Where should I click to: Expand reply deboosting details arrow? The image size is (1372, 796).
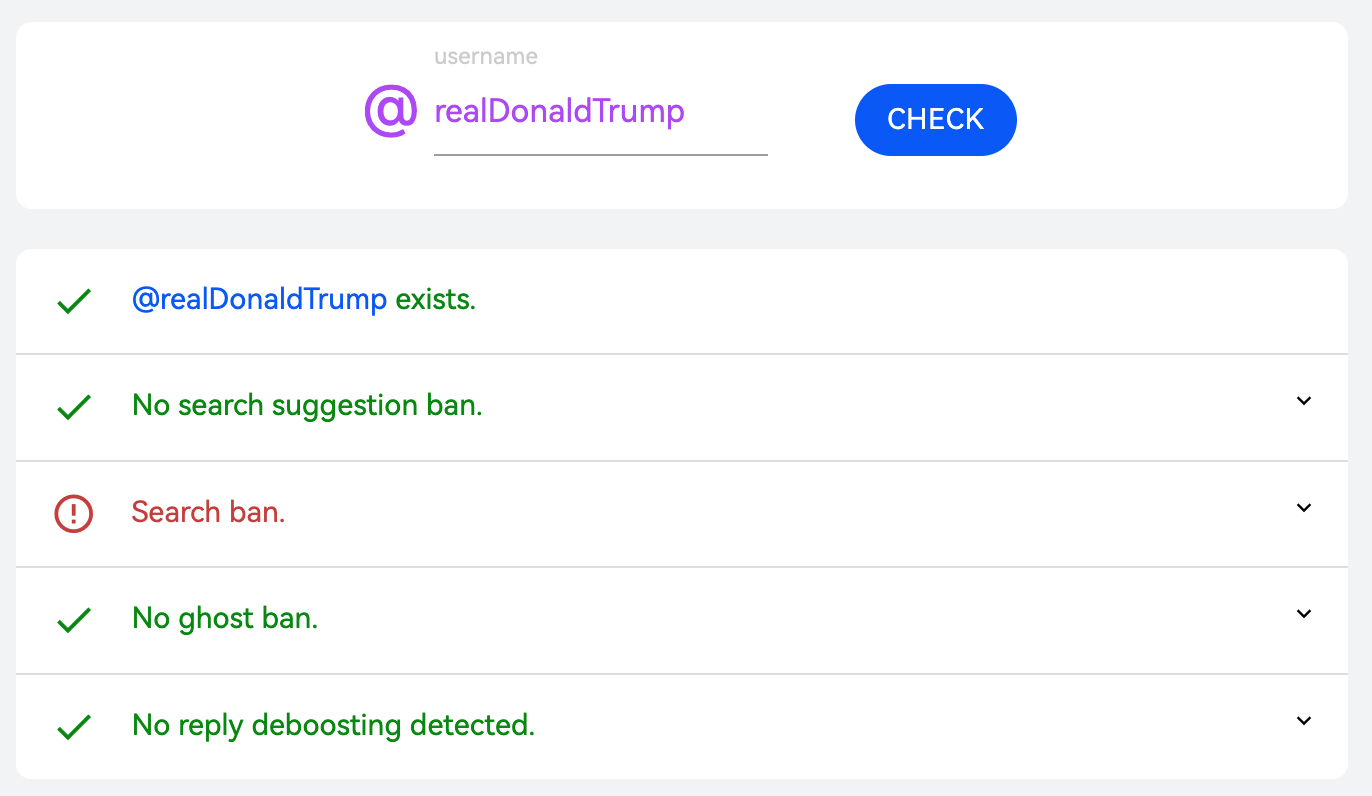click(1303, 721)
